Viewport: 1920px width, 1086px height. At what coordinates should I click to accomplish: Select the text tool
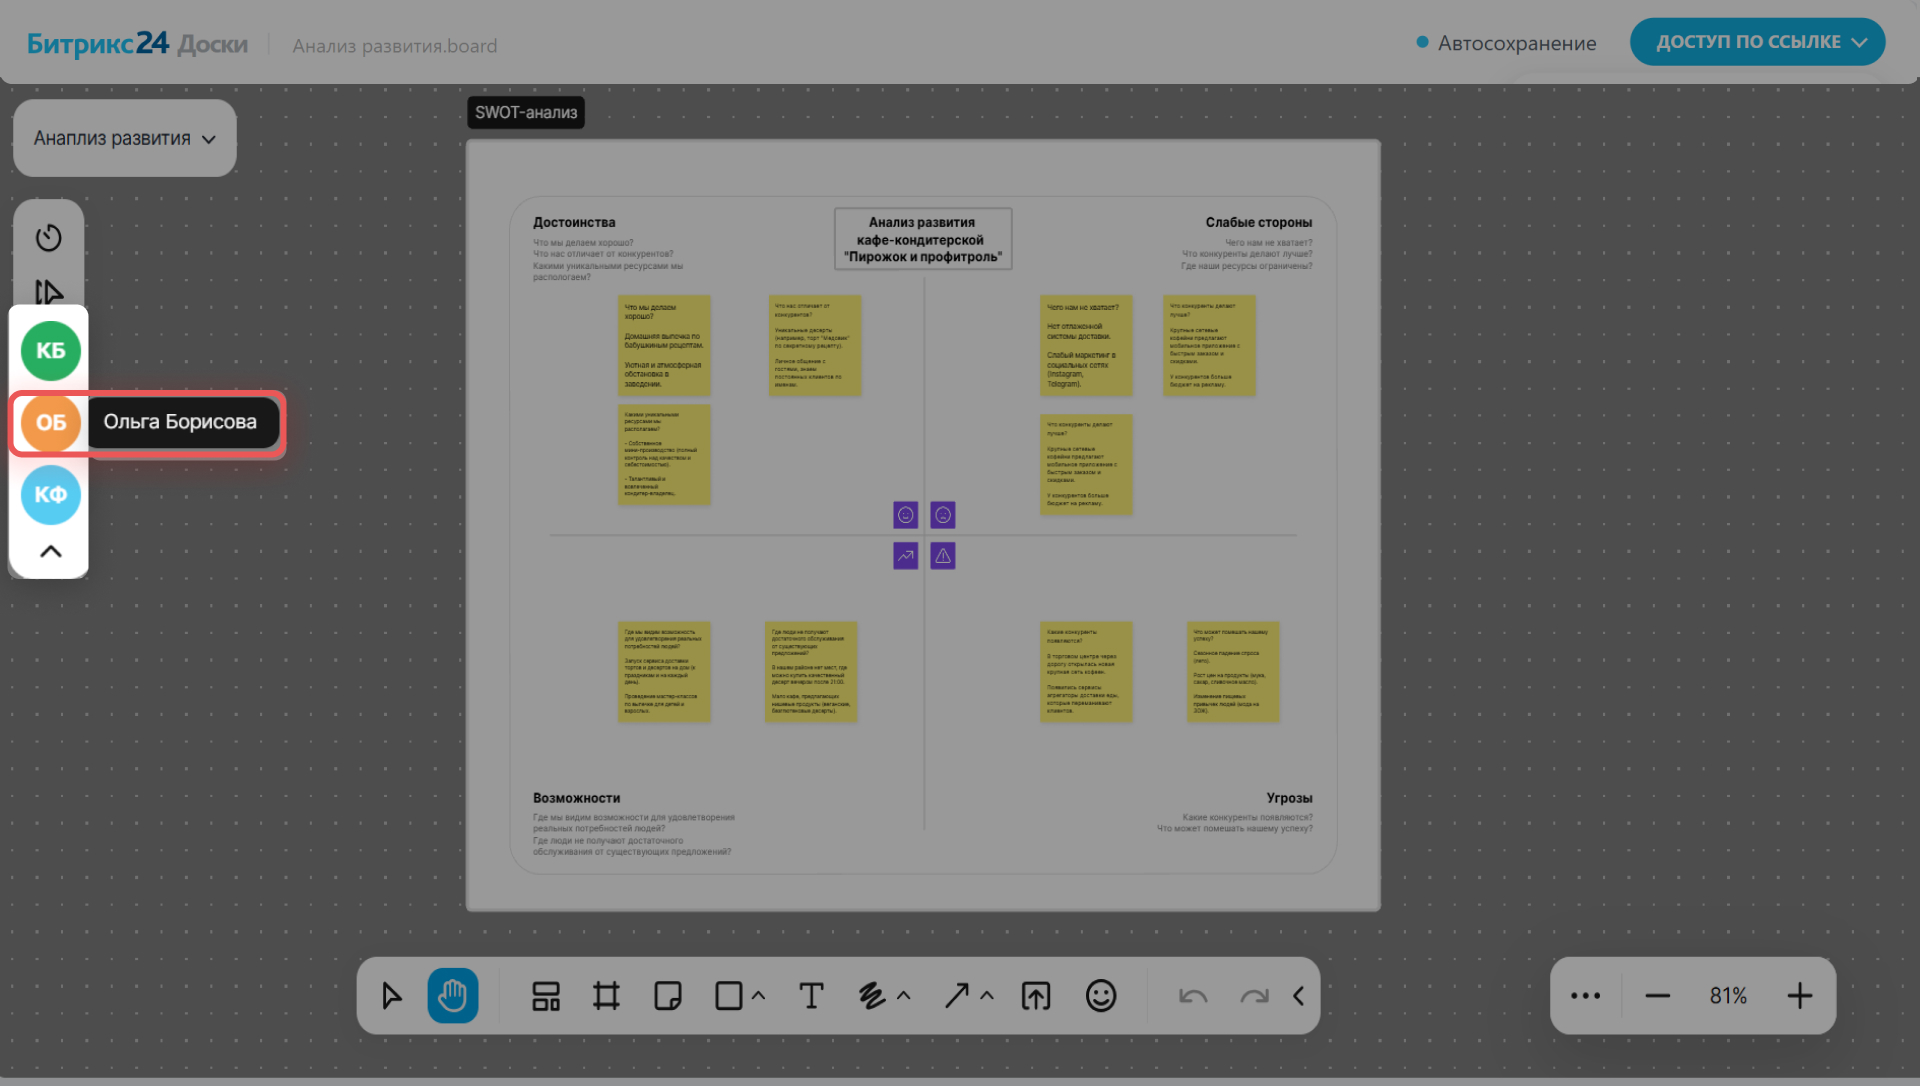[x=811, y=996]
